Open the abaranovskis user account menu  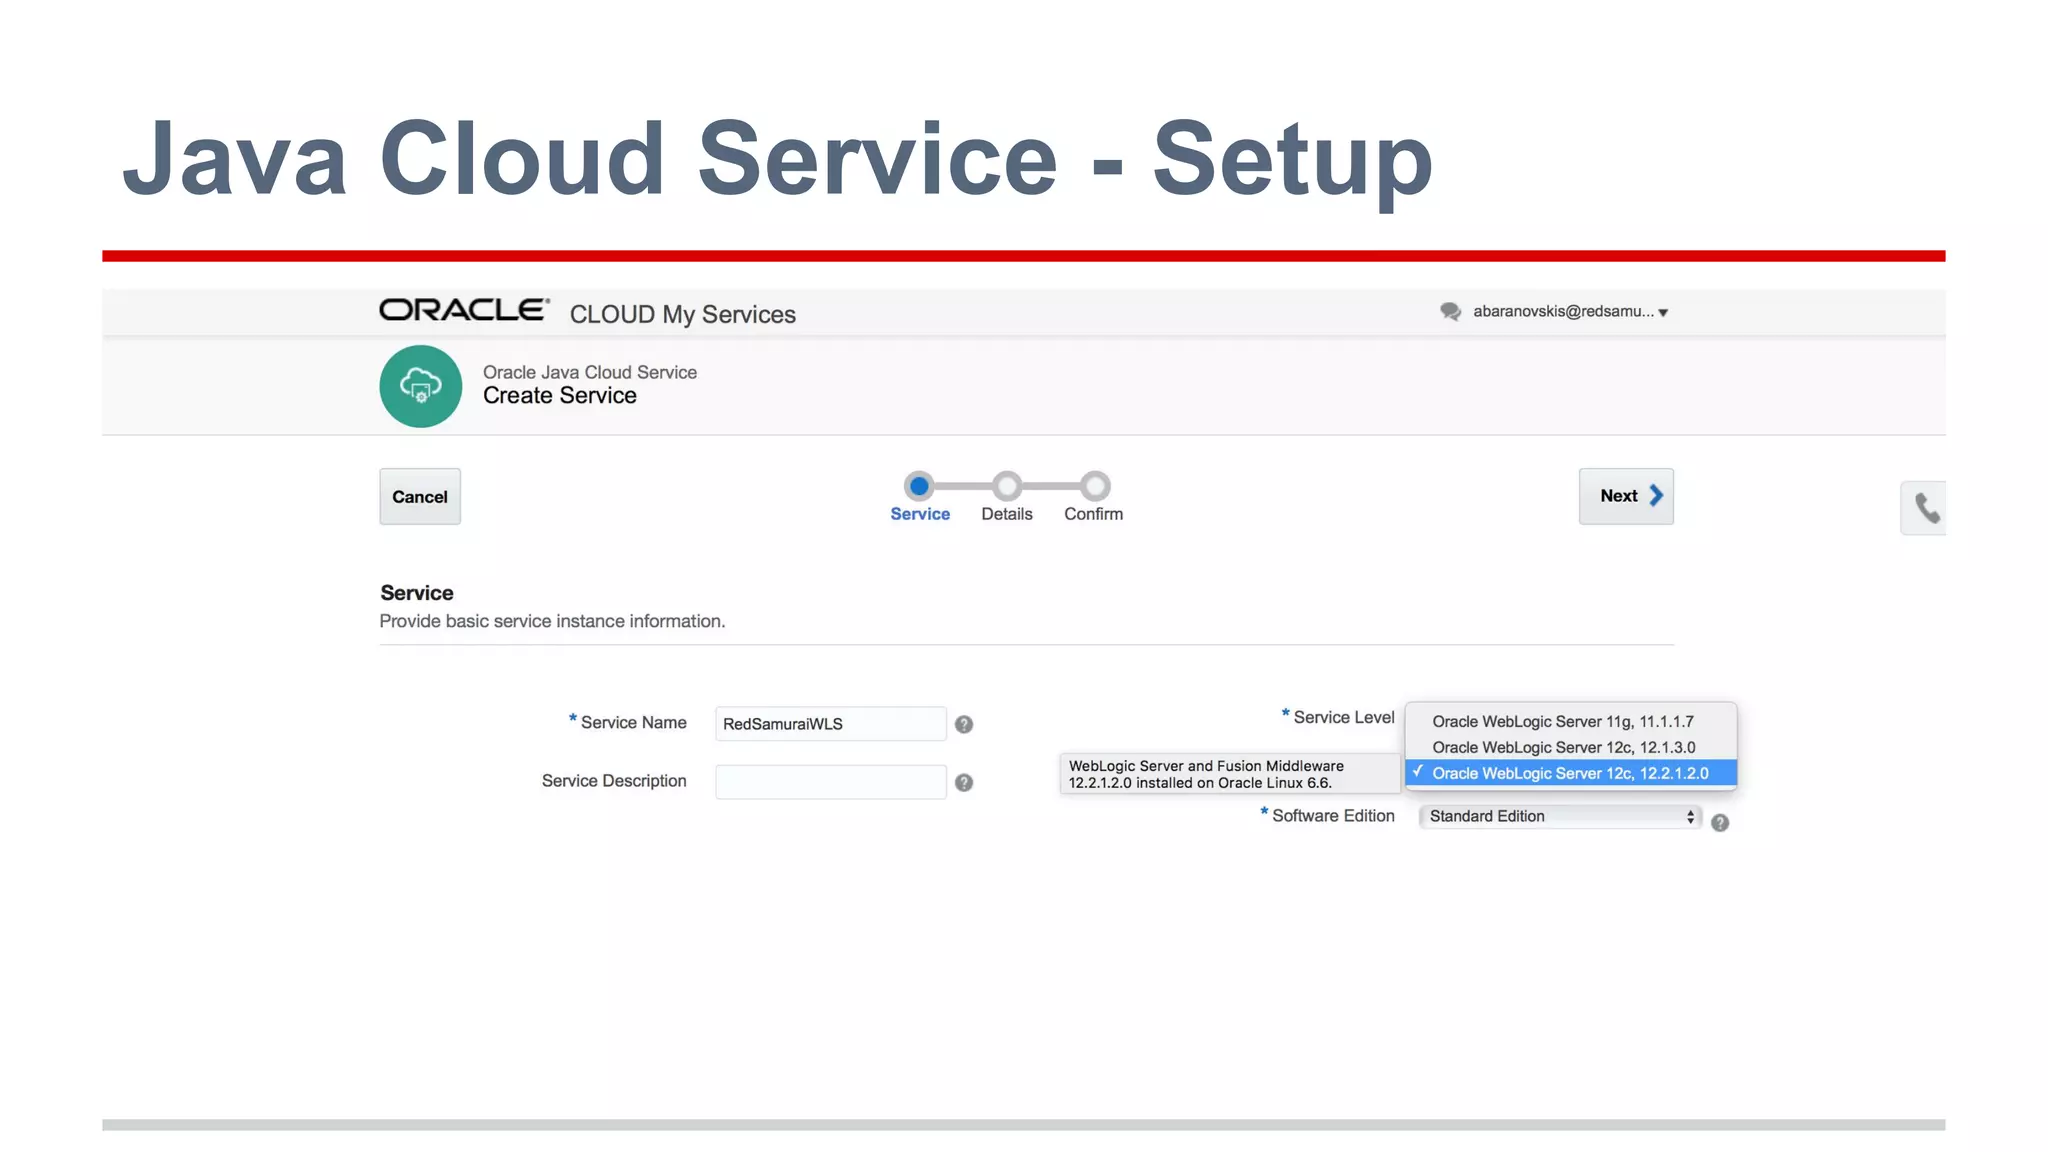[1570, 312]
